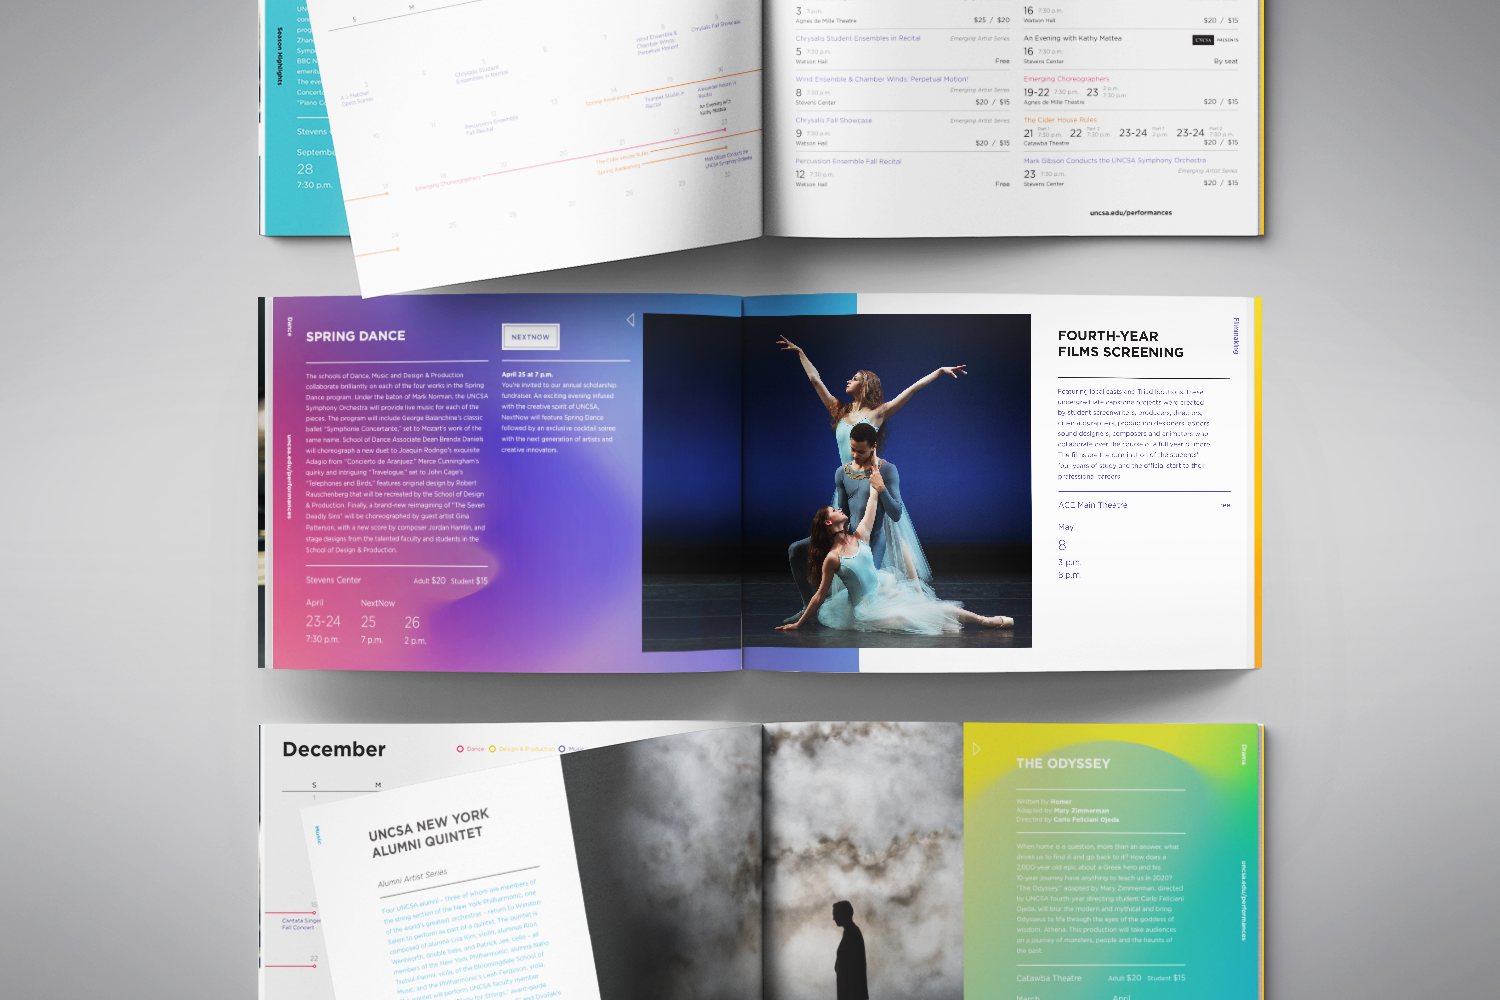This screenshot has height=1000, width=1500.
Task: Click the yellow Design & Production legend circle
Action: coord(492,749)
